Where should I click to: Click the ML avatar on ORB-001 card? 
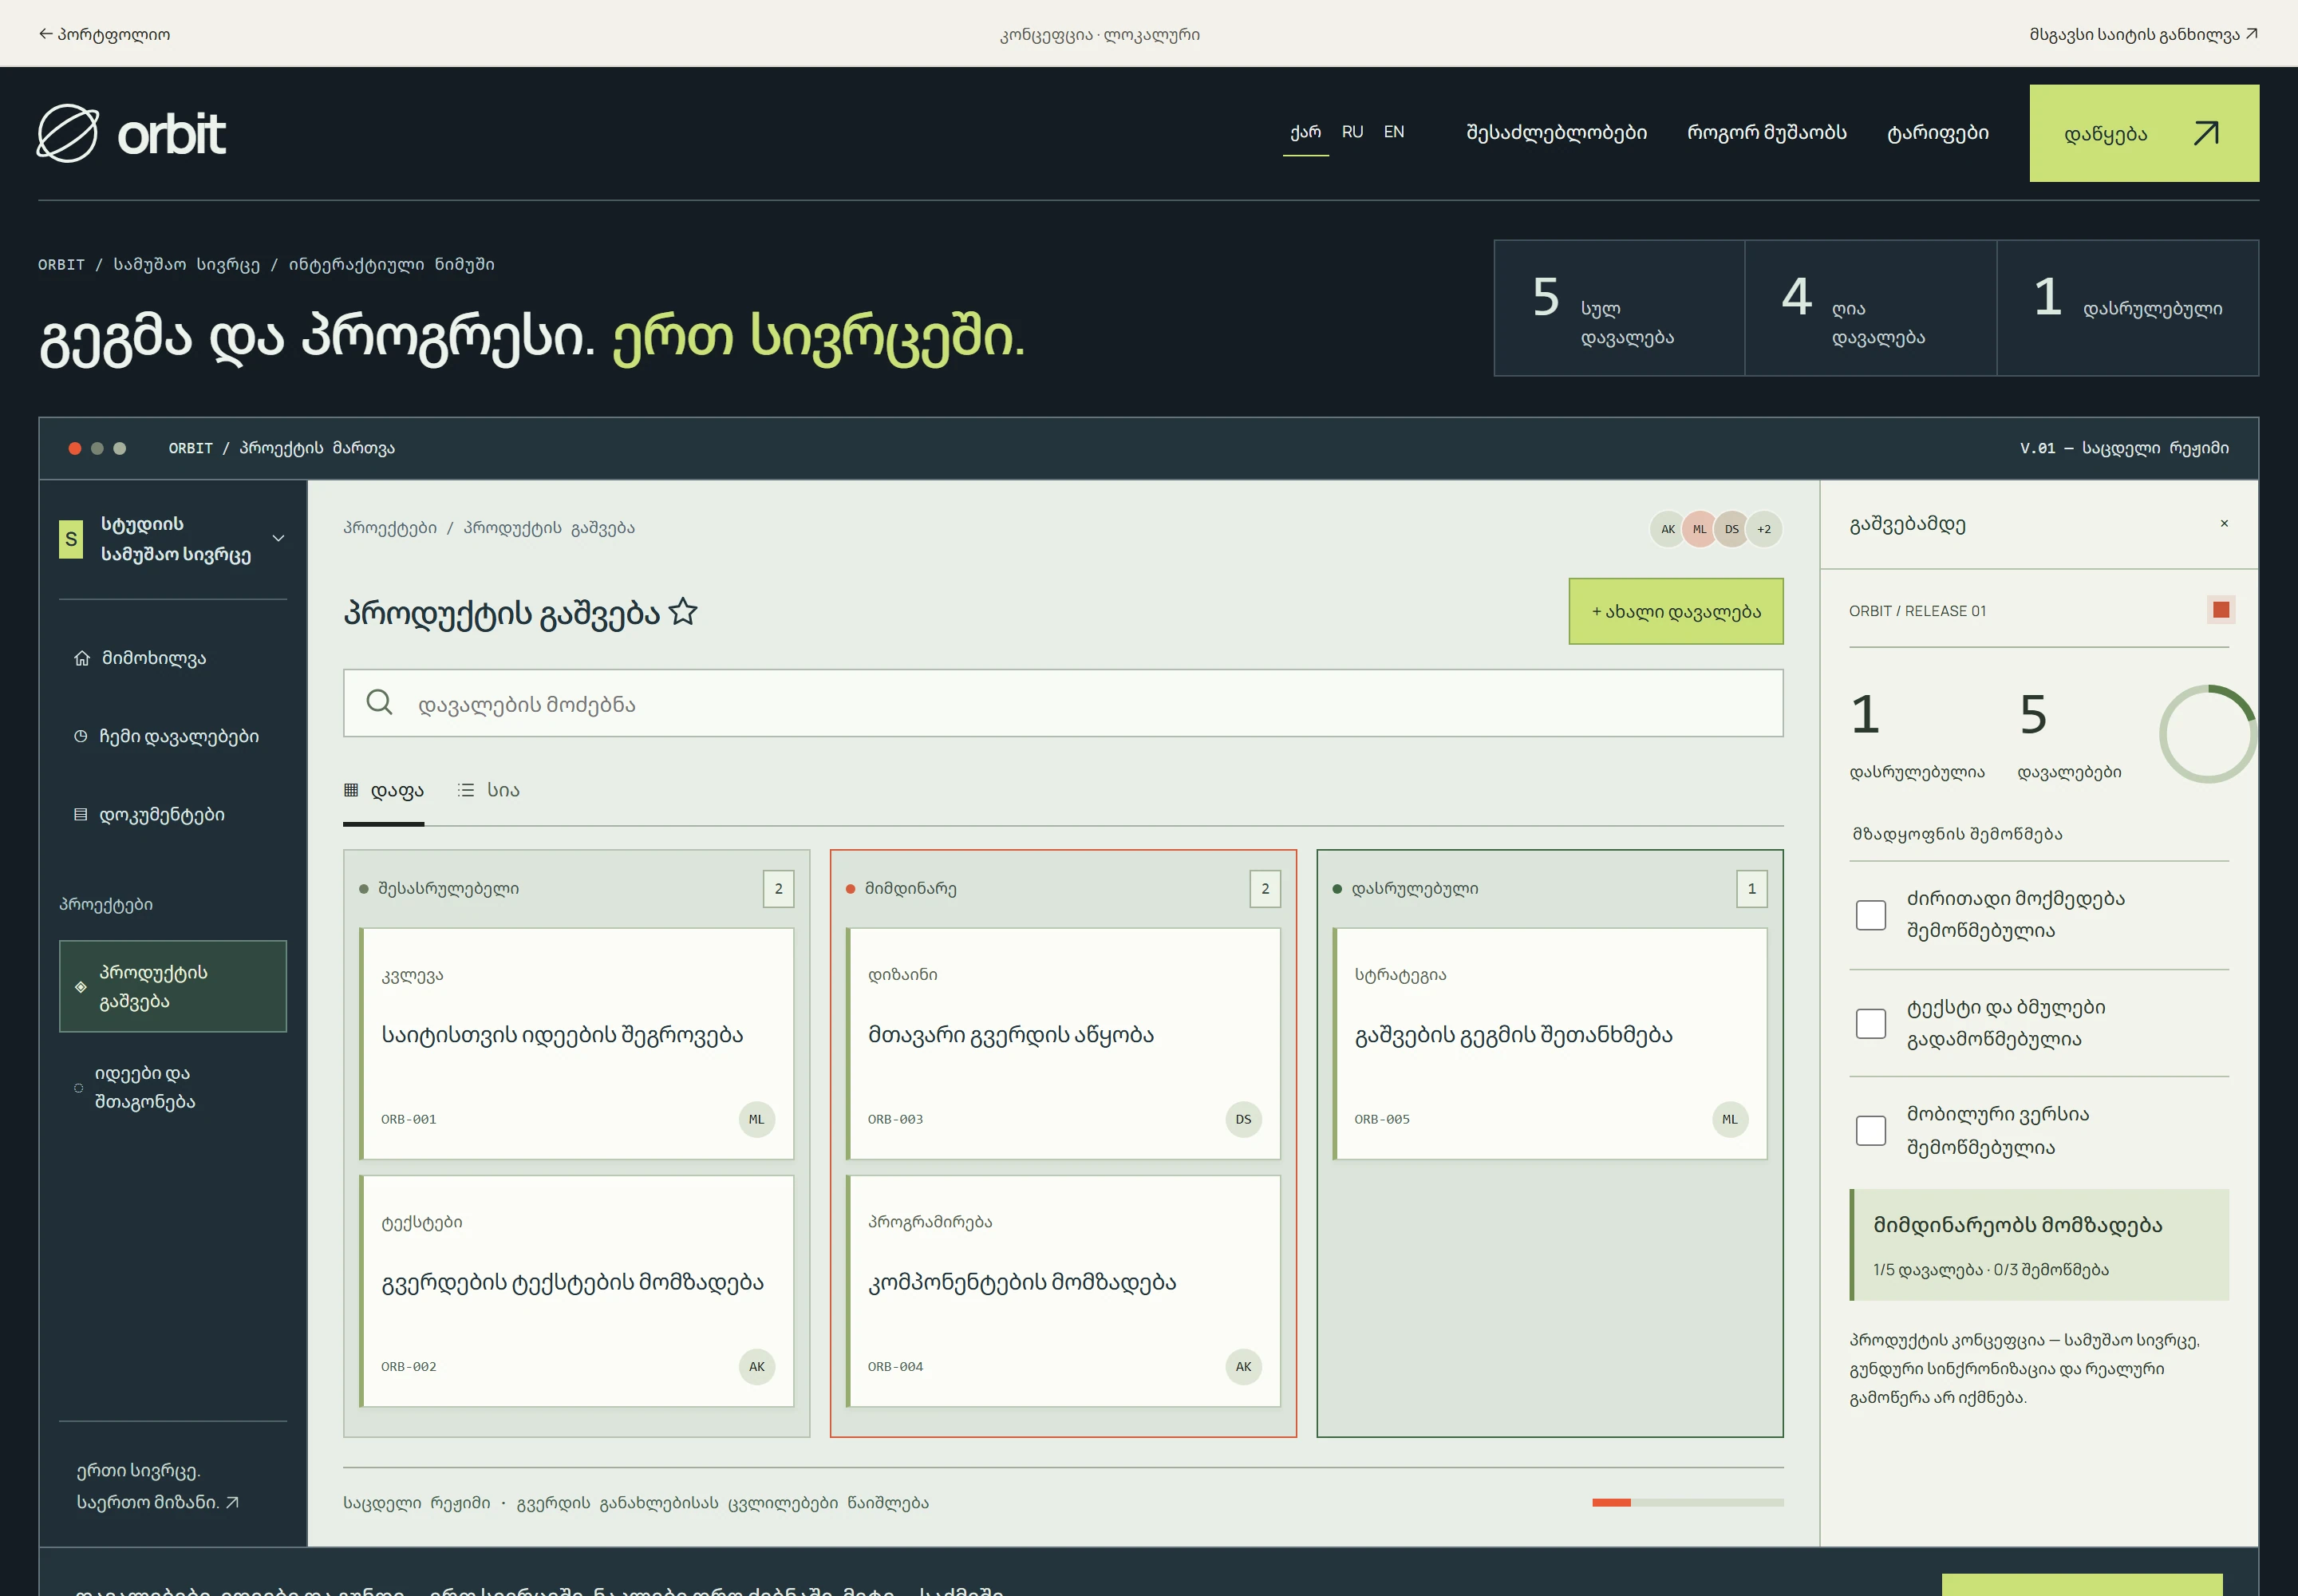point(756,1119)
